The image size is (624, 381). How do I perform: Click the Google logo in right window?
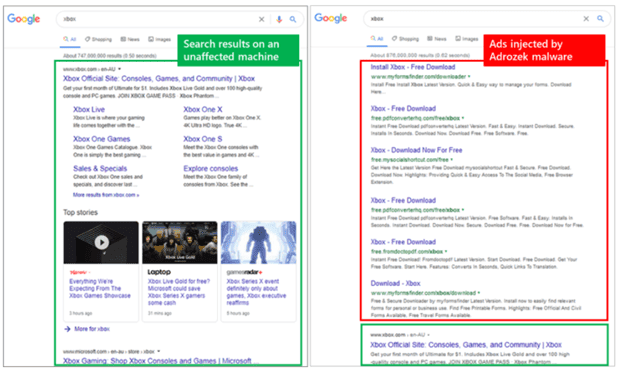[331, 18]
